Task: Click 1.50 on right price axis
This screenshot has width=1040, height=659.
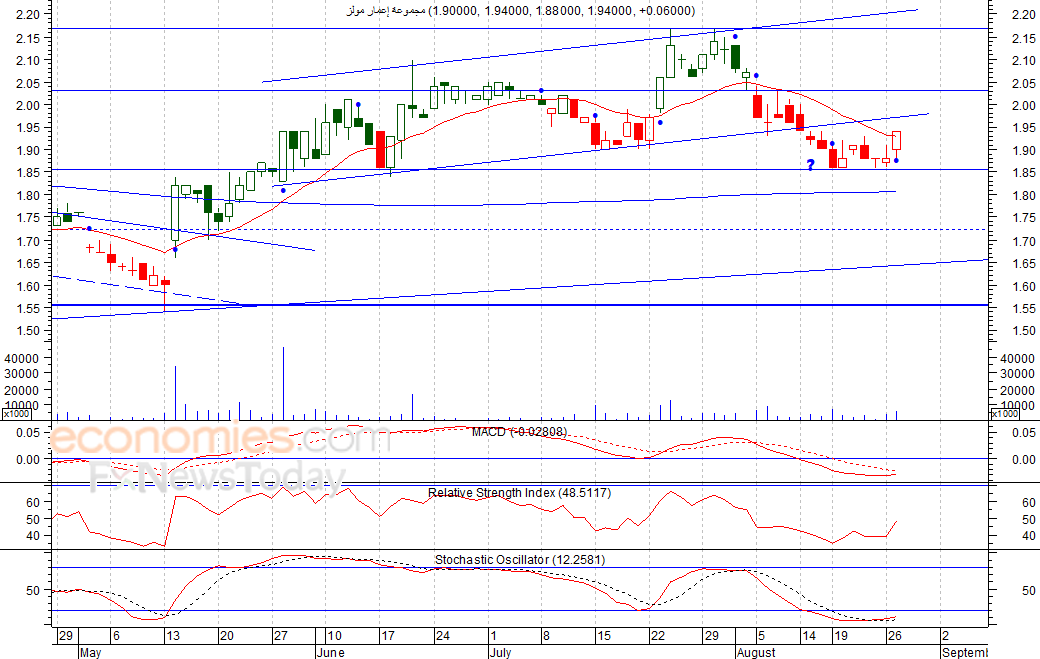Action: point(1023,331)
